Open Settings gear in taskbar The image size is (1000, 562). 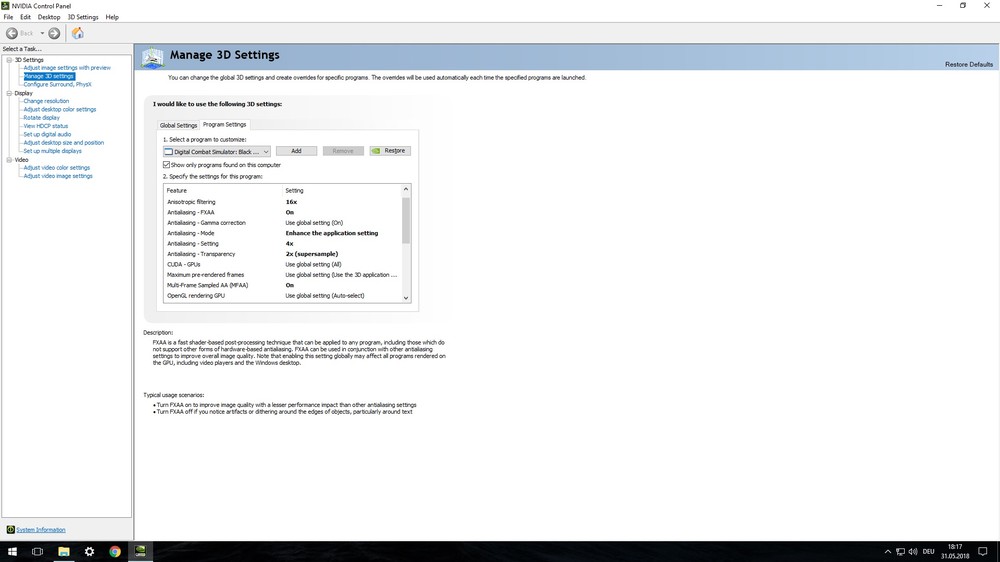pyautogui.click(x=89, y=552)
